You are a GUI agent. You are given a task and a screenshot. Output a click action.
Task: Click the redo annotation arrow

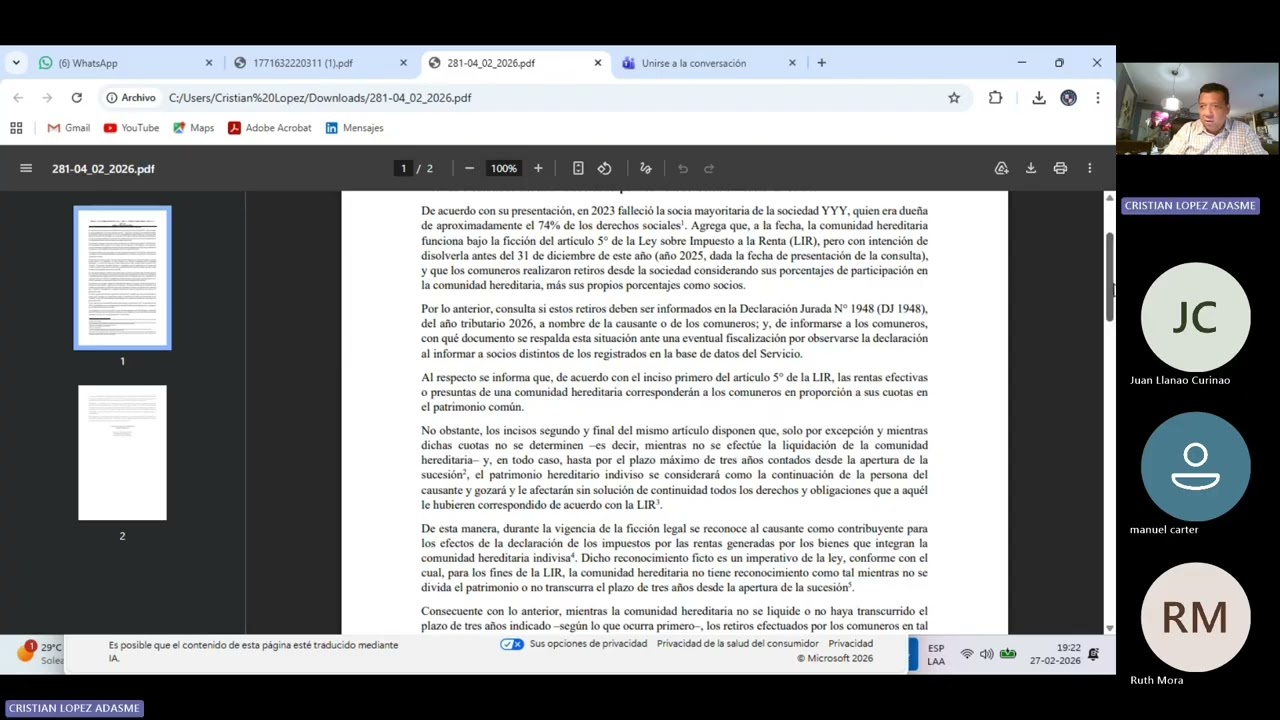coord(709,168)
